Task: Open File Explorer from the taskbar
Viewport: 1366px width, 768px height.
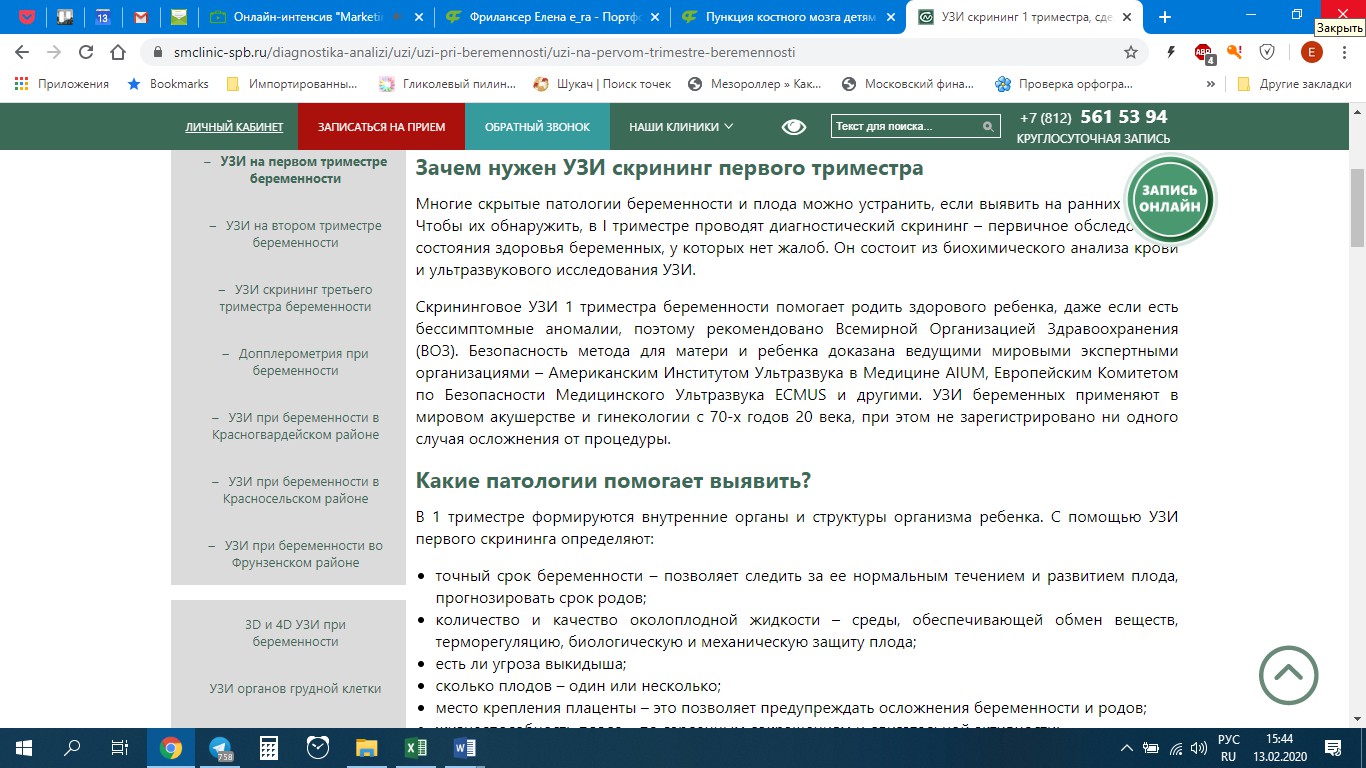Action: click(x=367, y=748)
